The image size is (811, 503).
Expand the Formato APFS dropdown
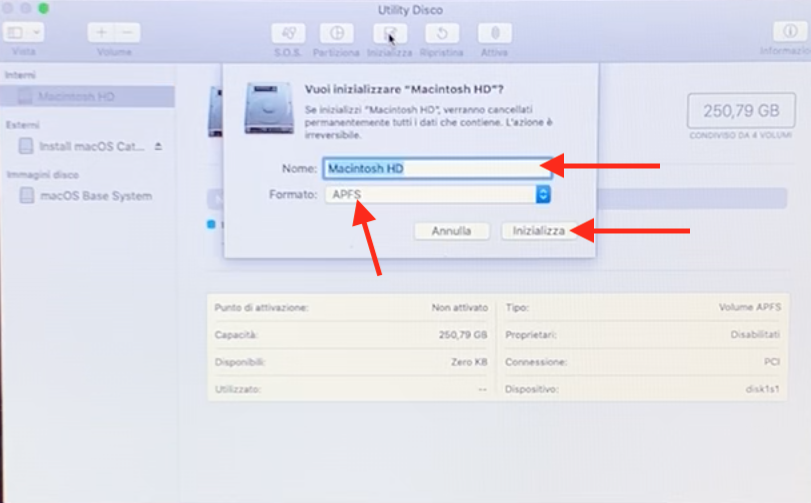pos(438,195)
